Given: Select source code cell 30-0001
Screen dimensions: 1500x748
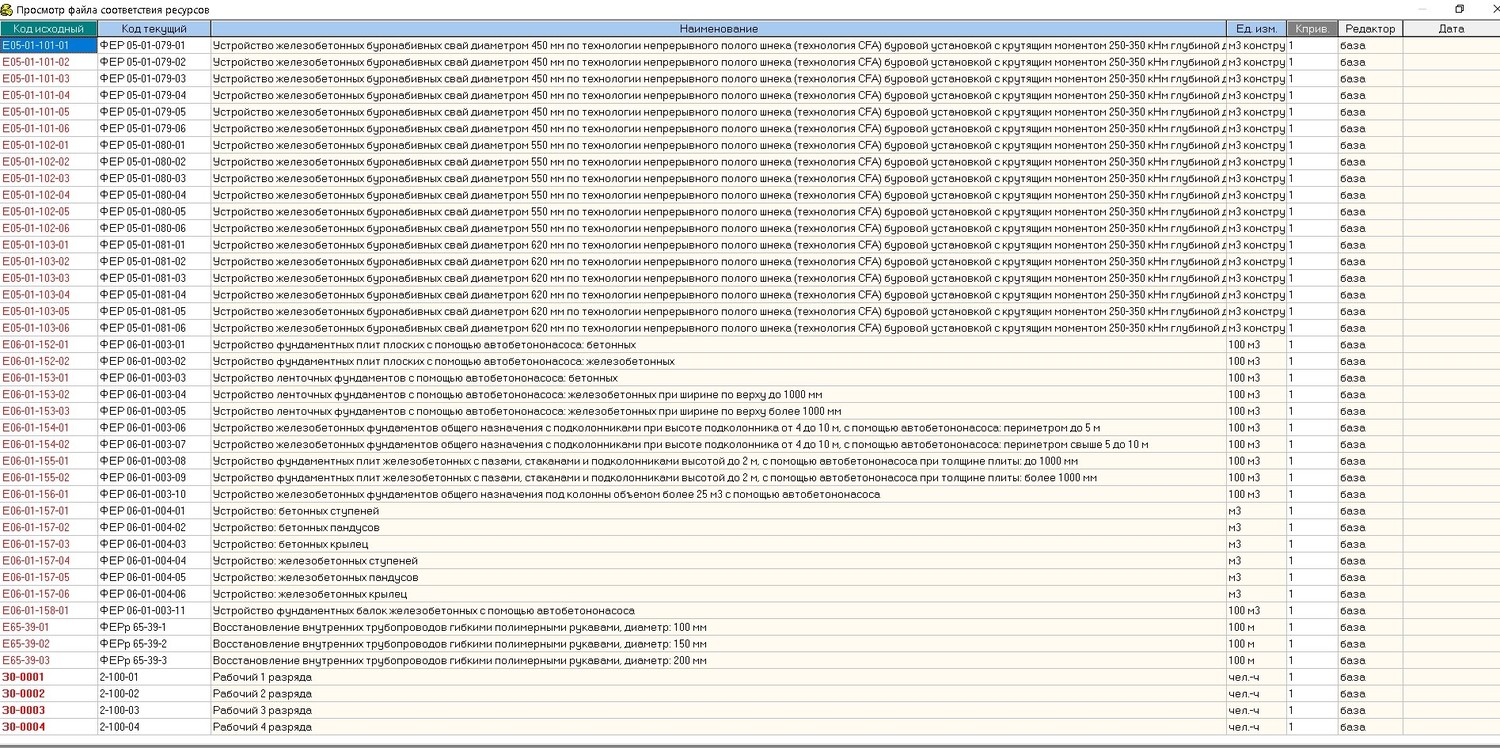Looking at the screenshot, I should (x=49, y=677).
